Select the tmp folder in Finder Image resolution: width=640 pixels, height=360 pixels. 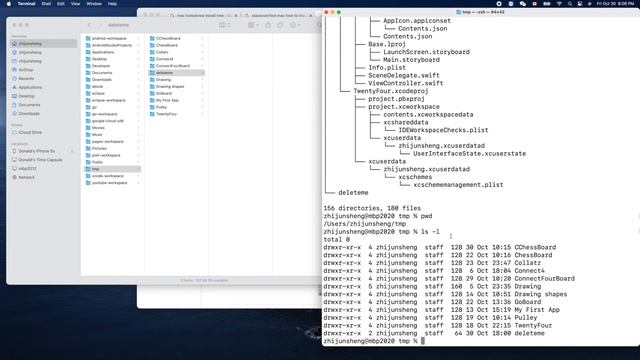coord(112,169)
